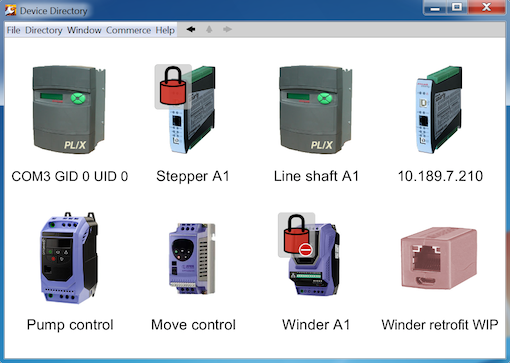Click the up arrow navigation button
Viewport: 510px width, 363px height.
click(209, 29)
